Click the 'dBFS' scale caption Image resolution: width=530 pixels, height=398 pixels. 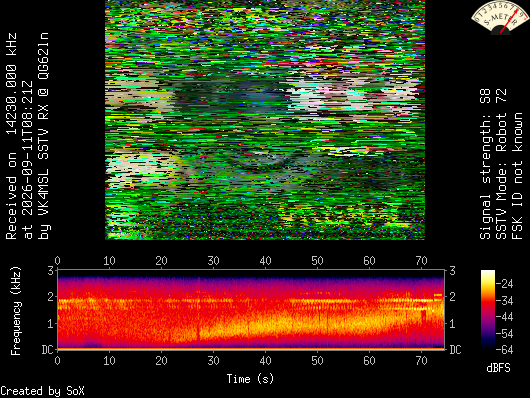click(498, 368)
